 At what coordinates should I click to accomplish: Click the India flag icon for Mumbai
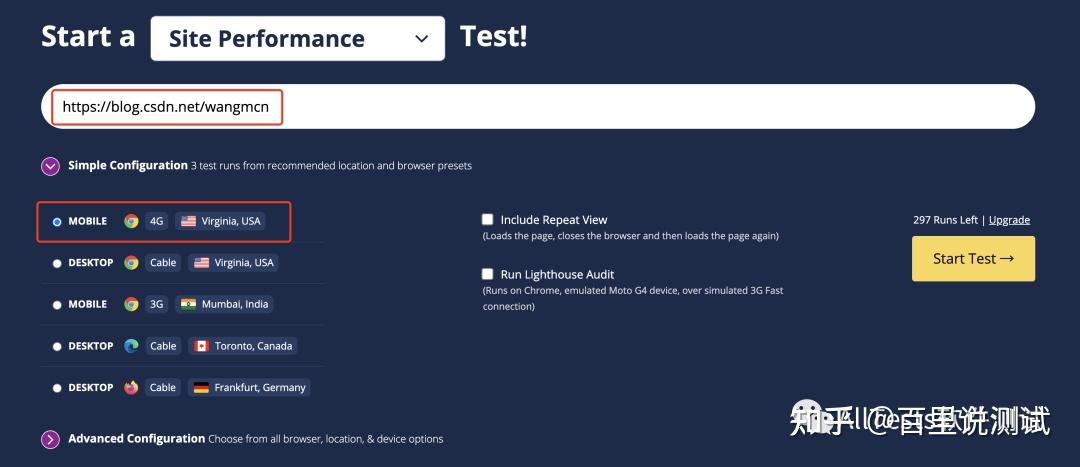pos(188,304)
